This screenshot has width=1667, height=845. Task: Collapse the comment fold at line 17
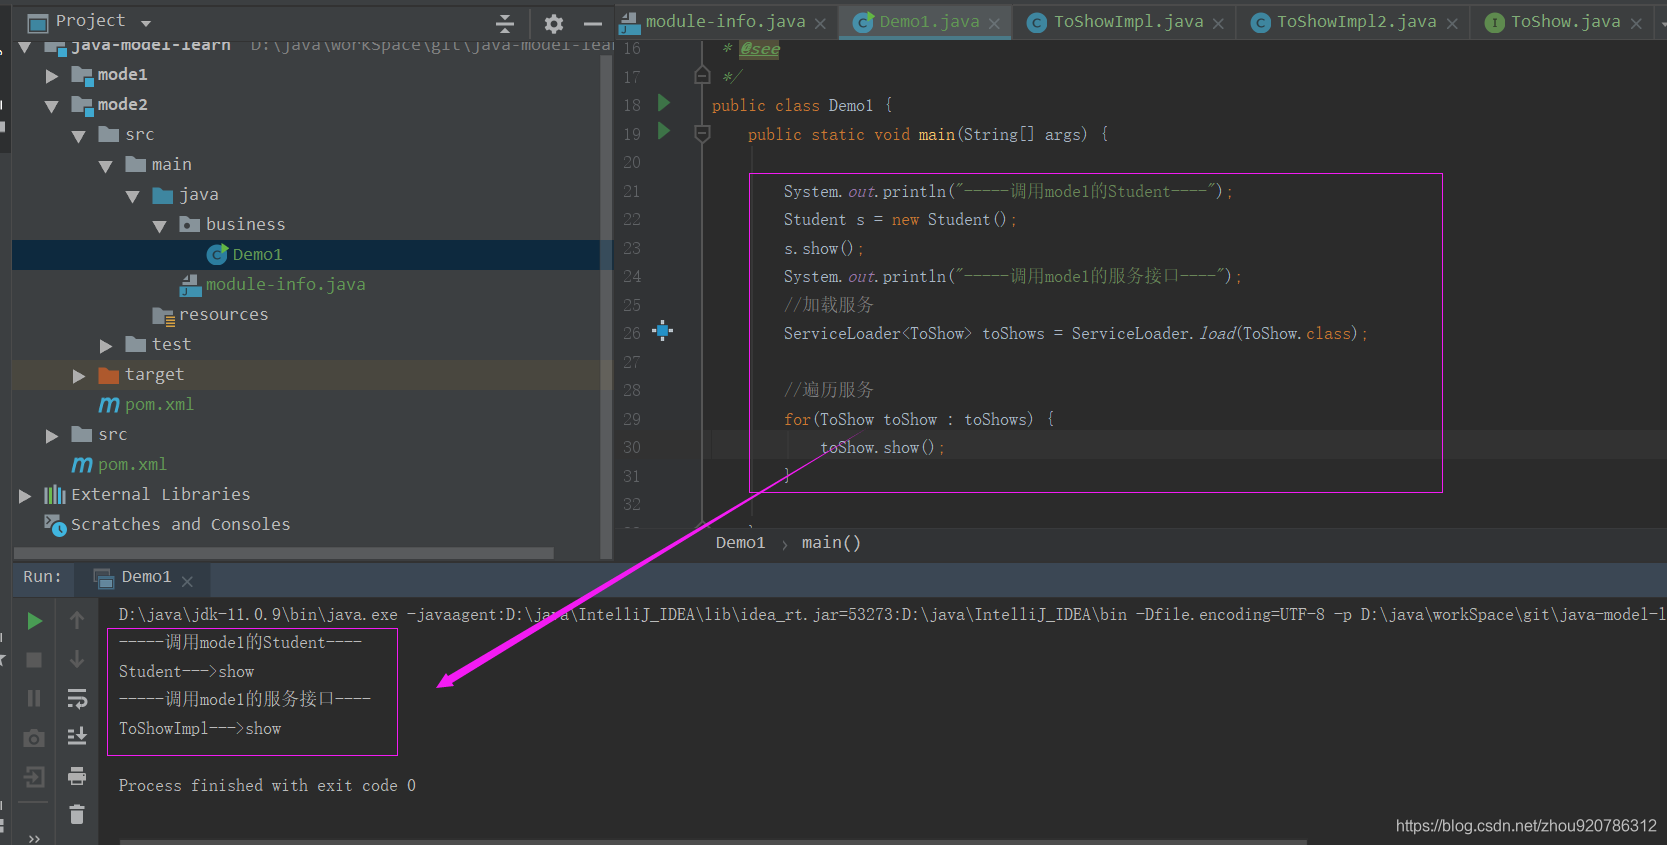(x=702, y=75)
